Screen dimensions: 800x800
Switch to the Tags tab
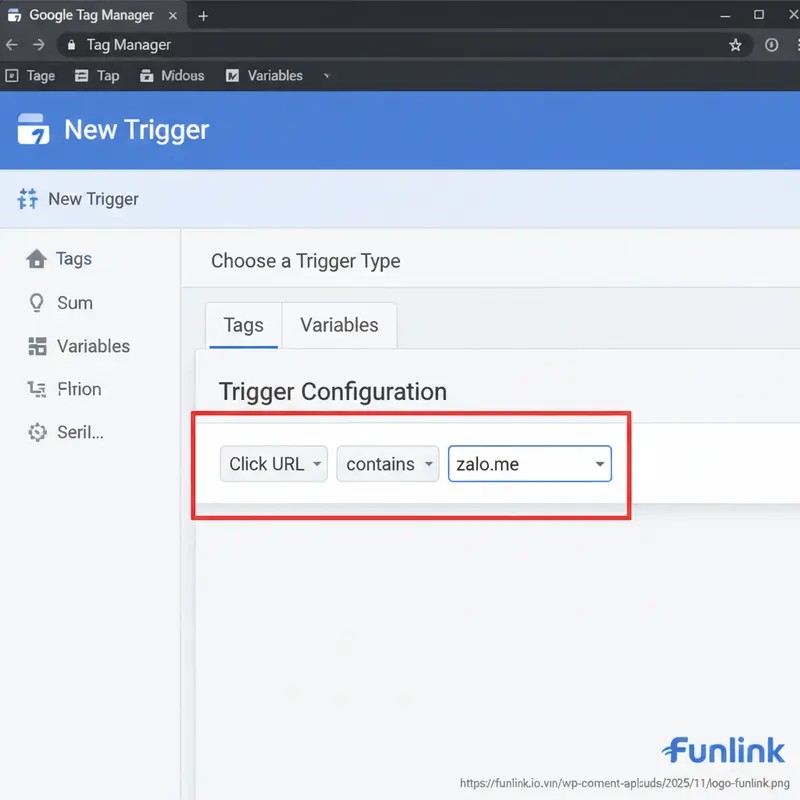(243, 325)
